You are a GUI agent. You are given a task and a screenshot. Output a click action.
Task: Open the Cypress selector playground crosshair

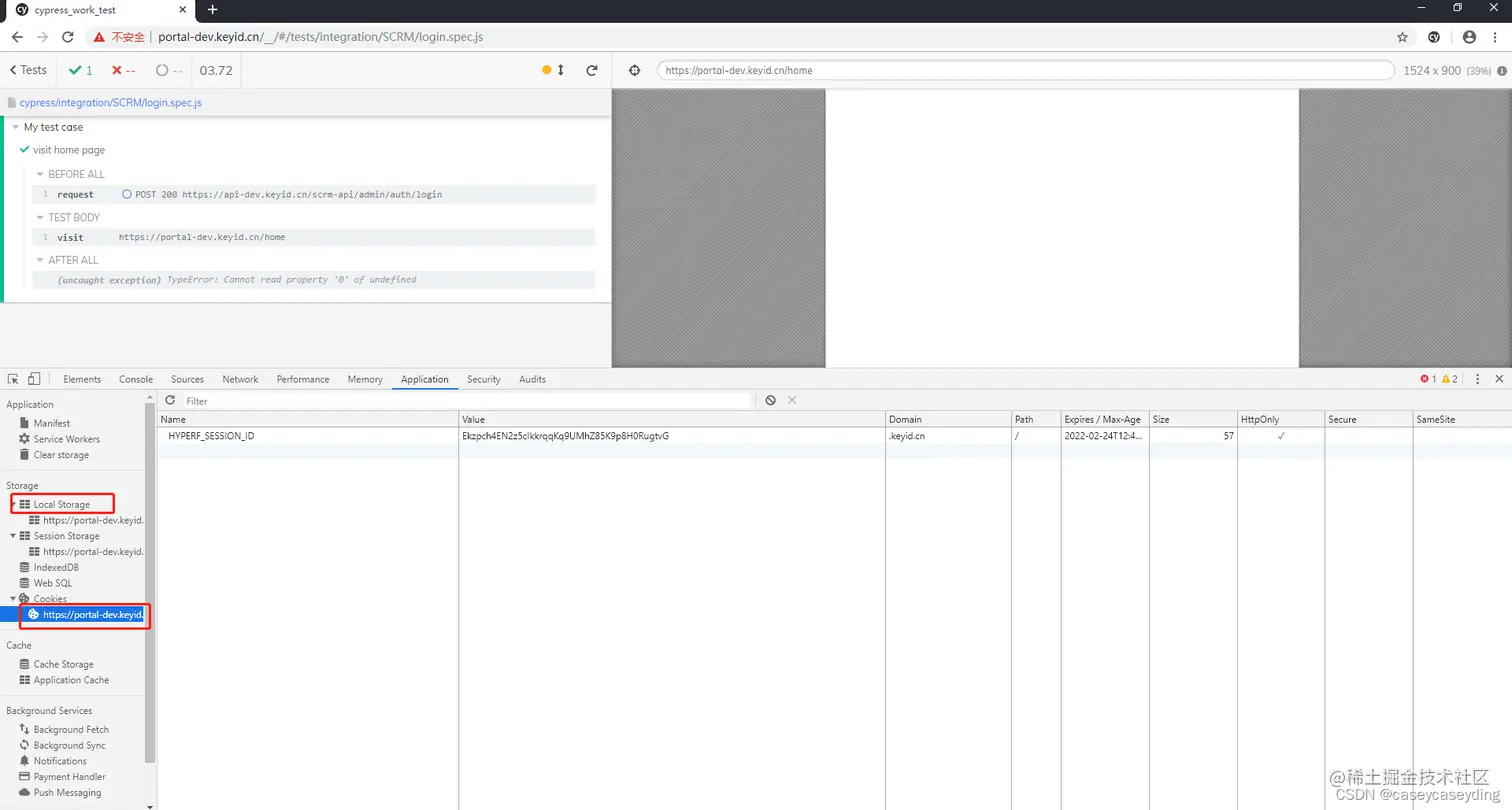point(634,70)
